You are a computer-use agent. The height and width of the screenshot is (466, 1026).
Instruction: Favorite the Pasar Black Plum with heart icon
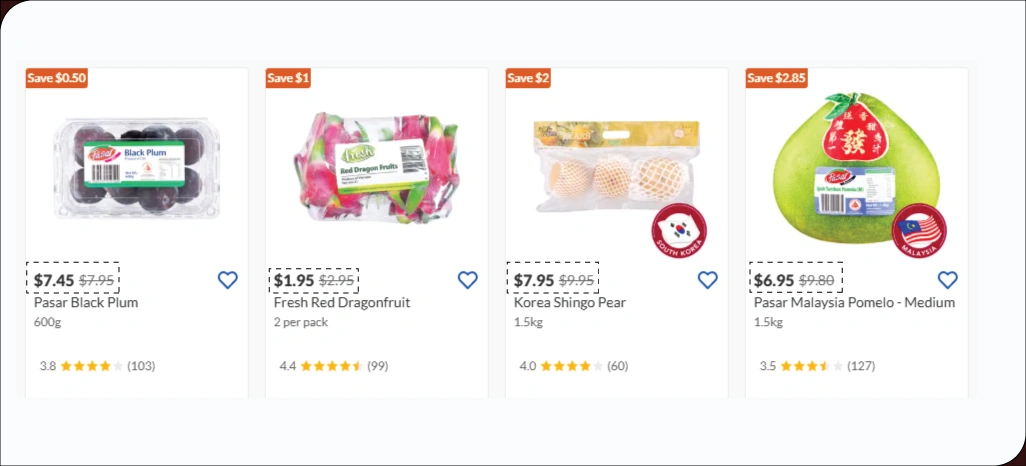click(x=228, y=280)
